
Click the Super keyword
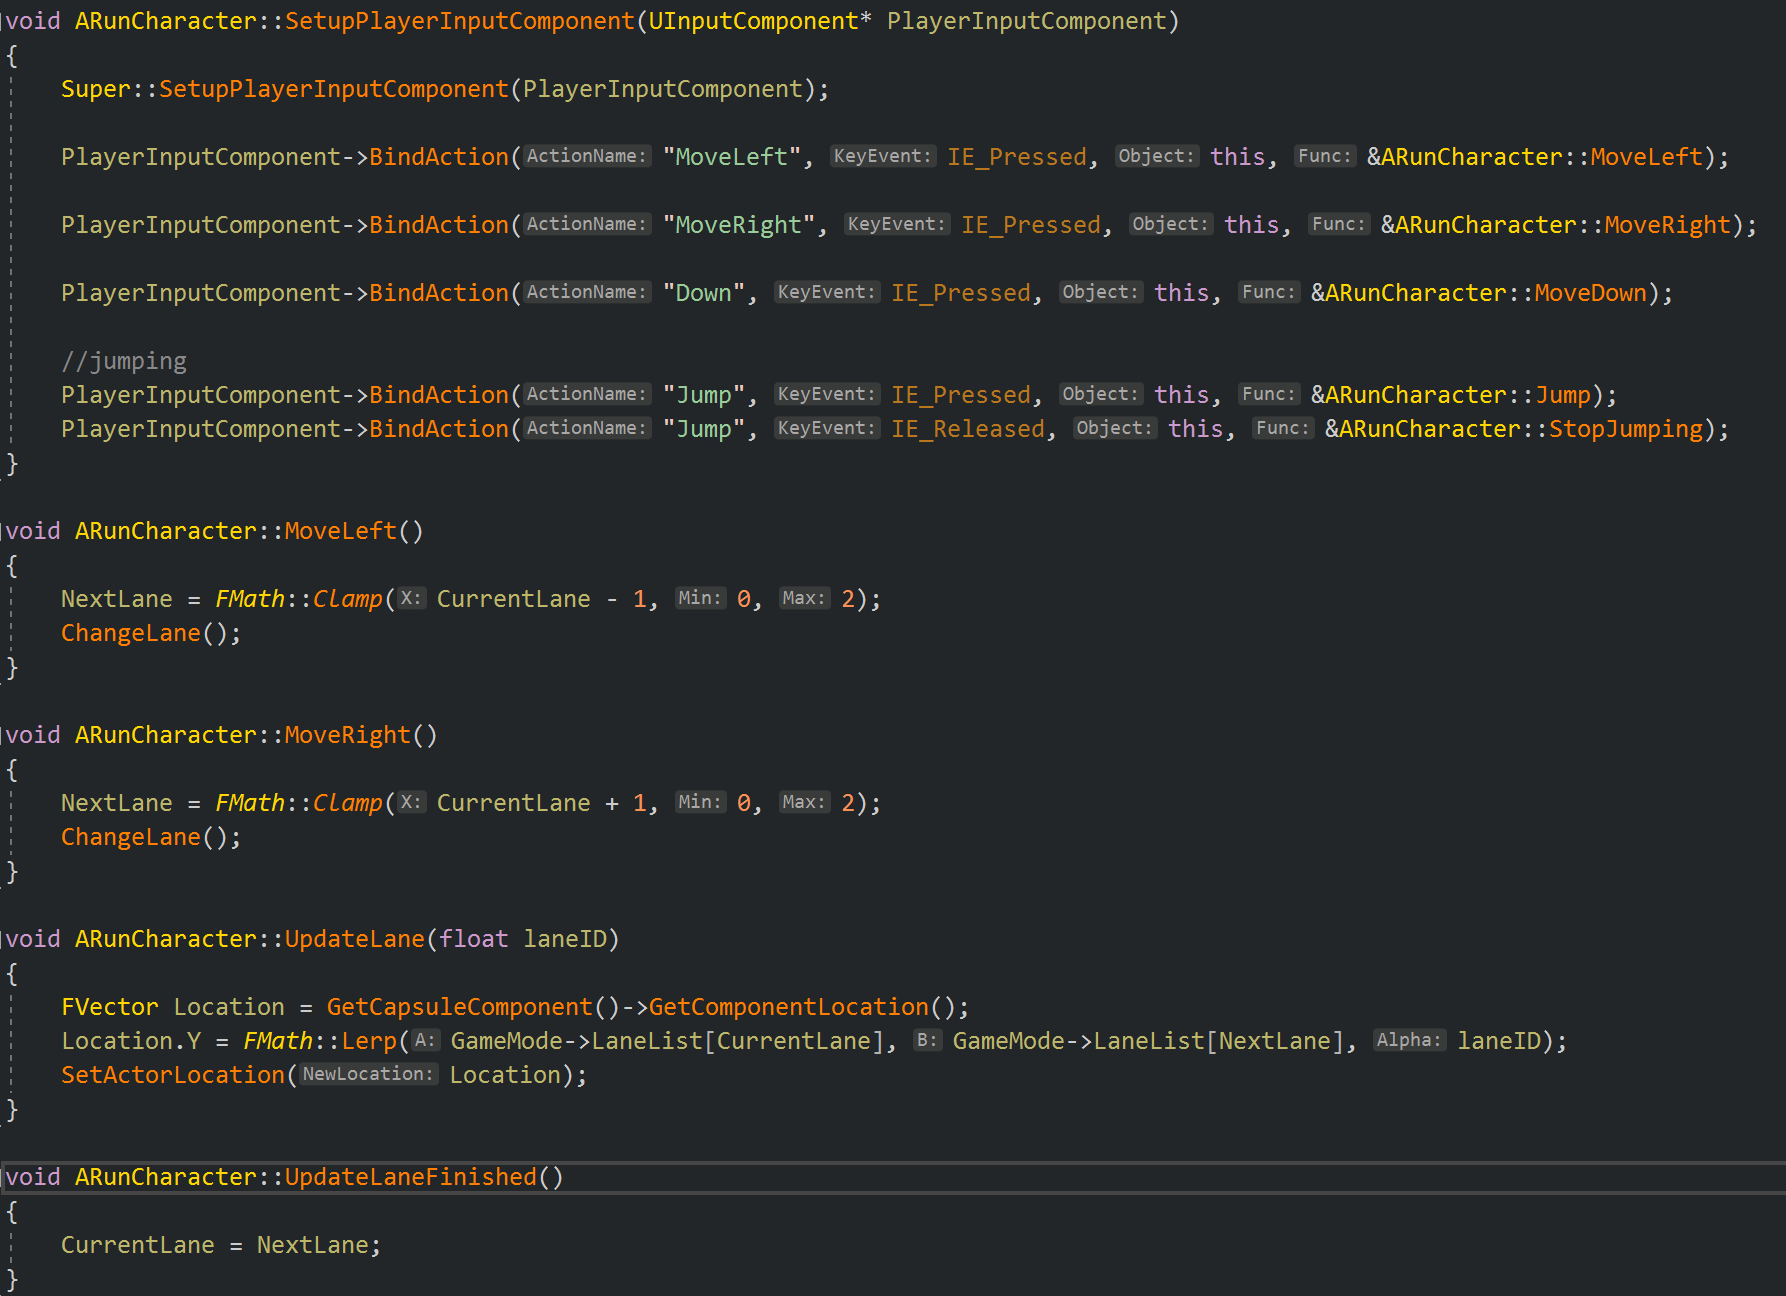point(96,89)
